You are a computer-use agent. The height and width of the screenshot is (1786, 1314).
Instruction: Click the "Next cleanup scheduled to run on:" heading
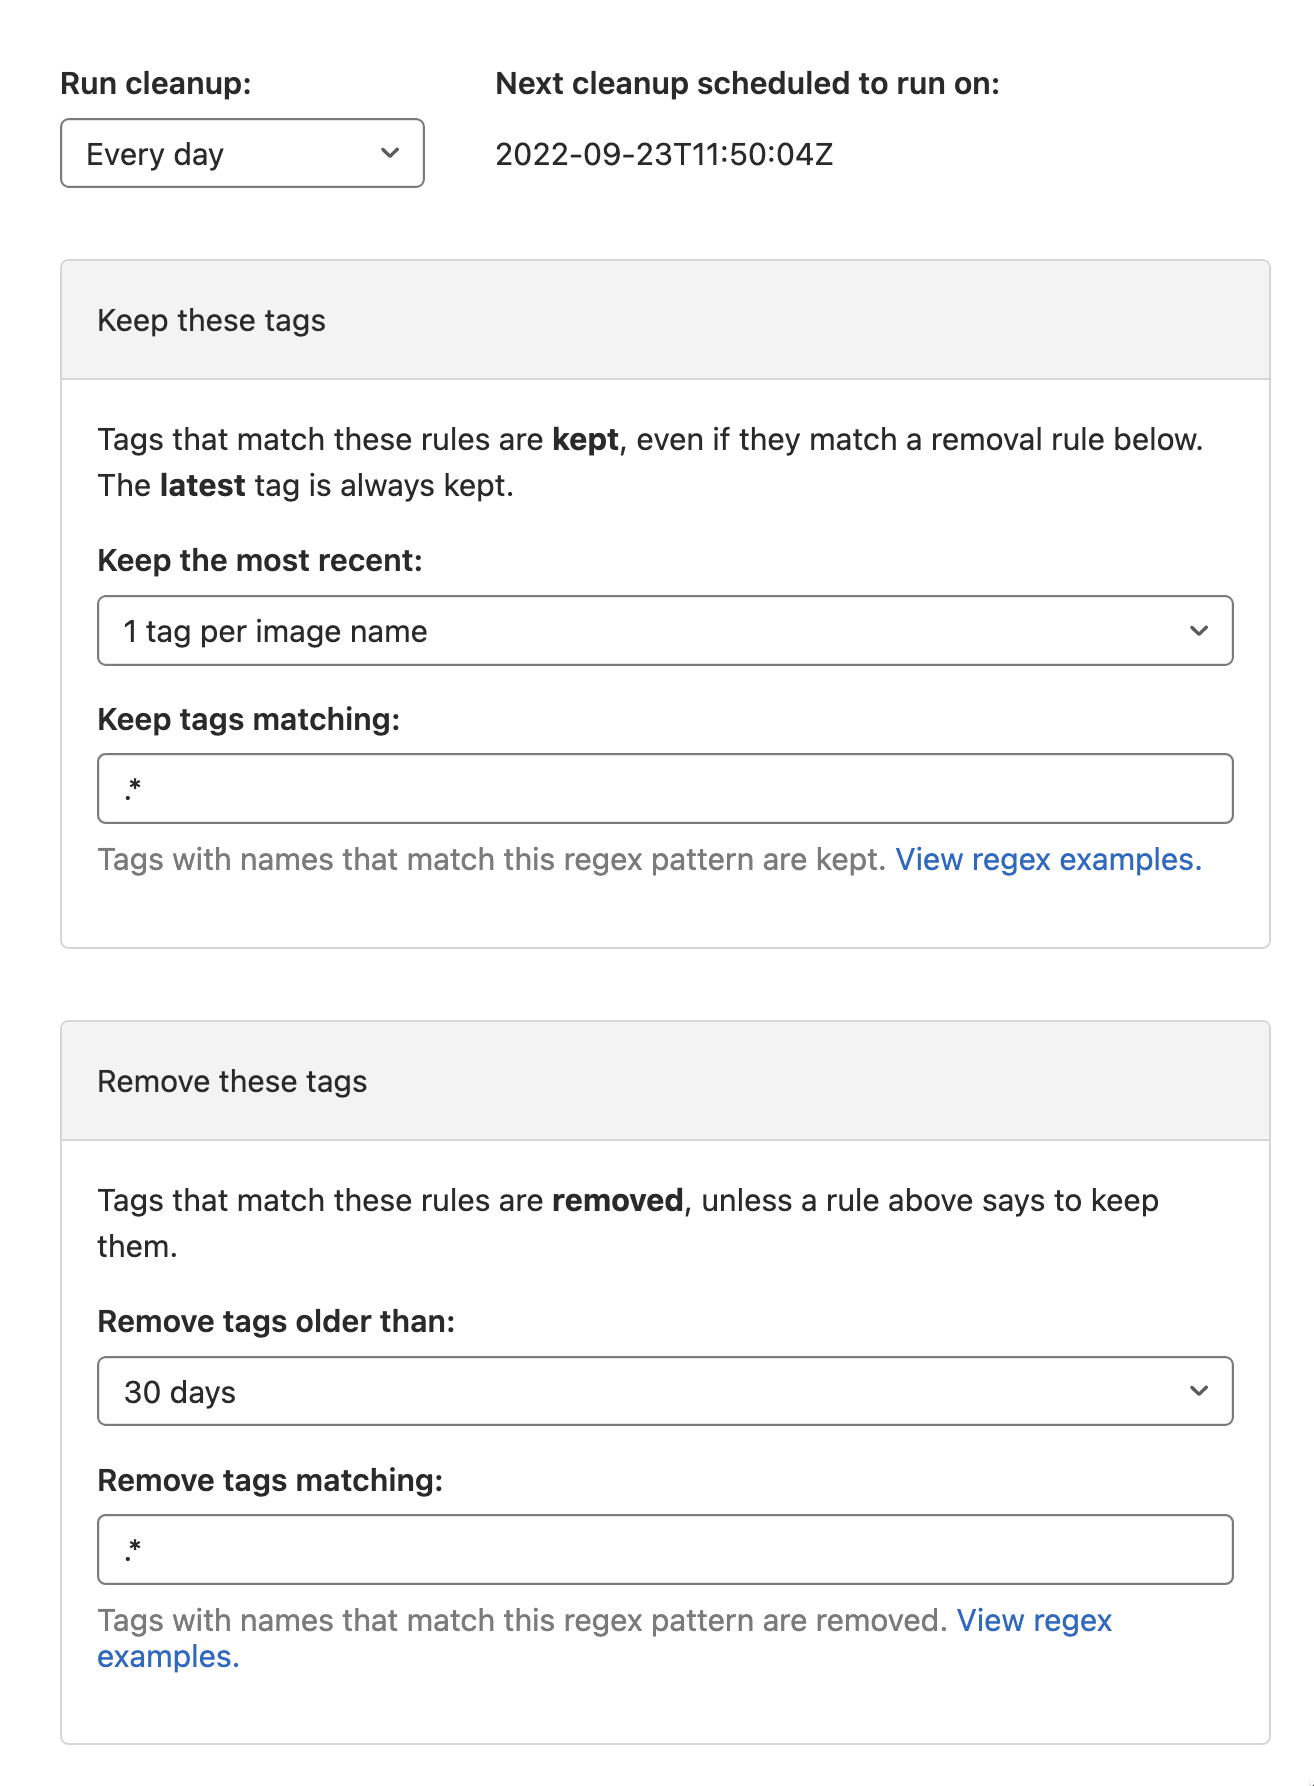(x=747, y=84)
